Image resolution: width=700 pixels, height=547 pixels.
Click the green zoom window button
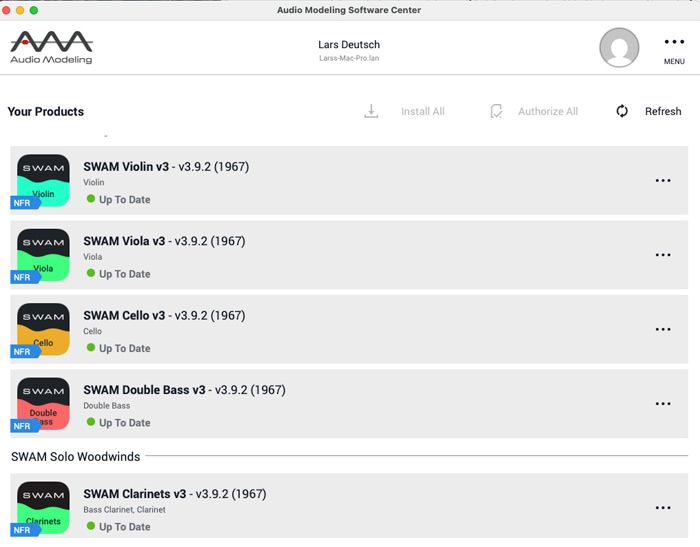33,10
